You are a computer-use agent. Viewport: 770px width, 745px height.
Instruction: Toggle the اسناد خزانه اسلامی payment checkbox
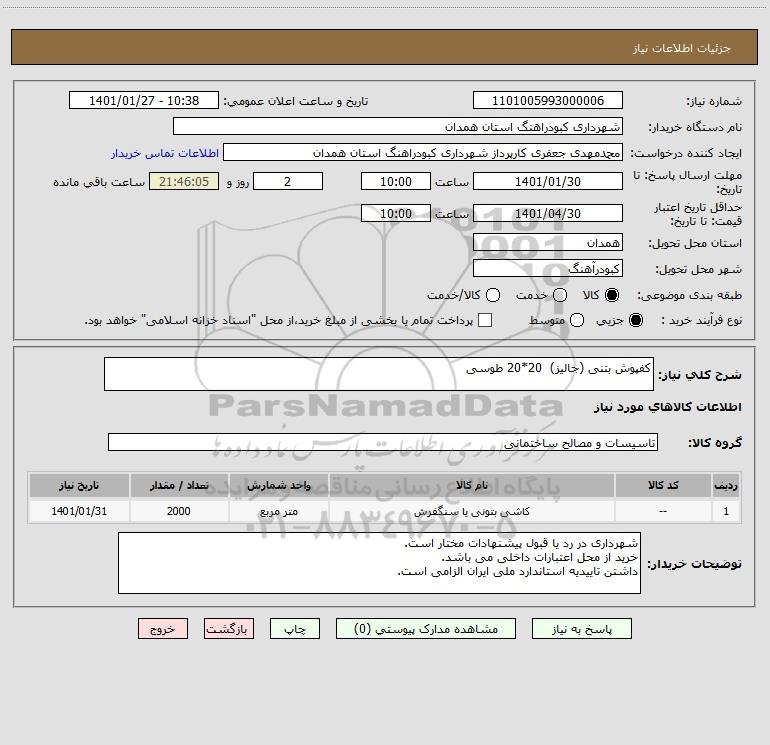pos(485,320)
